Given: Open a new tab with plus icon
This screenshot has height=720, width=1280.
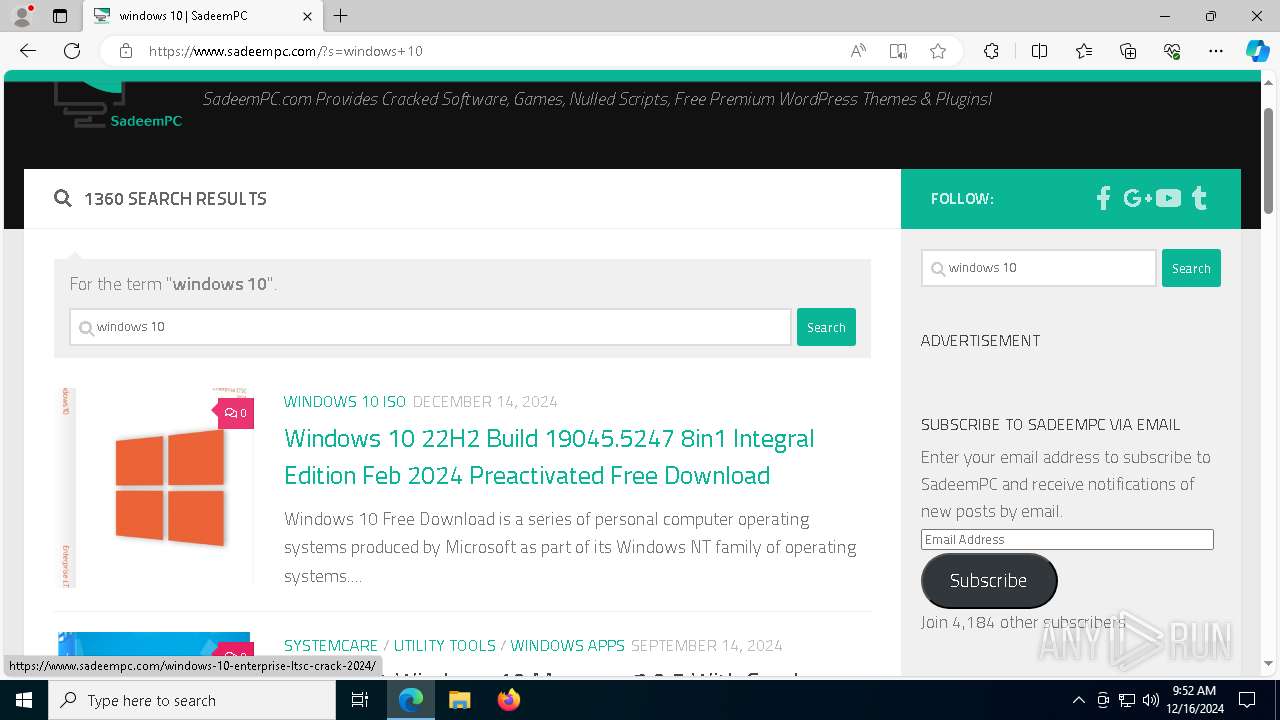Looking at the screenshot, I should pyautogui.click(x=341, y=16).
